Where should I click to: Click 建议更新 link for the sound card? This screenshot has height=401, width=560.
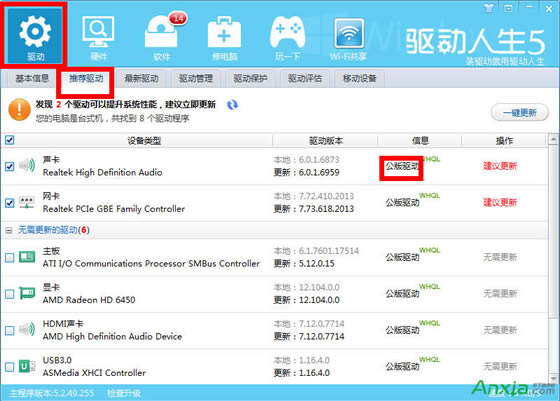point(500,166)
